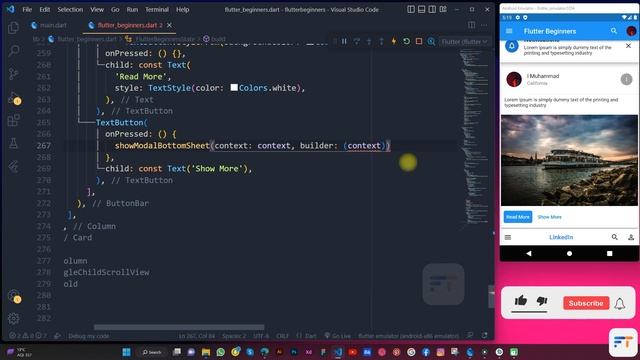Click the LinkedIn label in the bottom bar
Screen dimensions: 640x360
click(x=561, y=237)
